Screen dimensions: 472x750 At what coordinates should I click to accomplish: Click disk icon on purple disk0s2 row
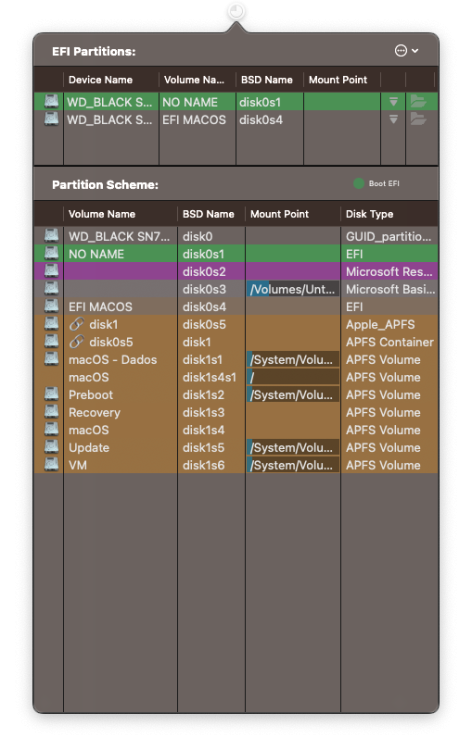pyautogui.click(x=51, y=271)
